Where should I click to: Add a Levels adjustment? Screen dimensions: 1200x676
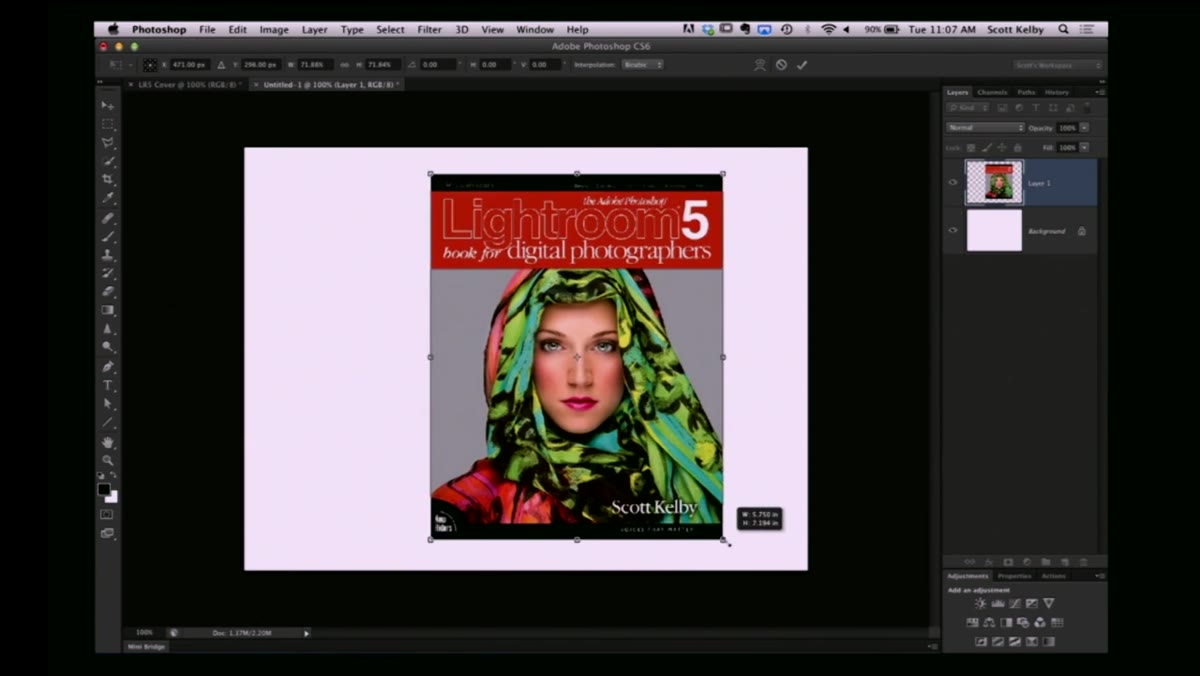pyautogui.click(x=998, y=603)
